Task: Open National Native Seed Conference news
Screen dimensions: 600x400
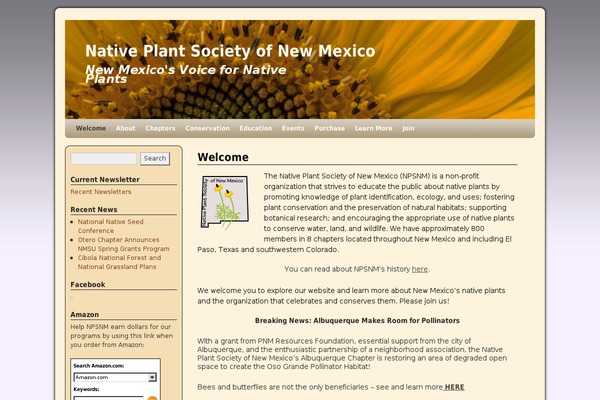Action: (x=111, y=226)
